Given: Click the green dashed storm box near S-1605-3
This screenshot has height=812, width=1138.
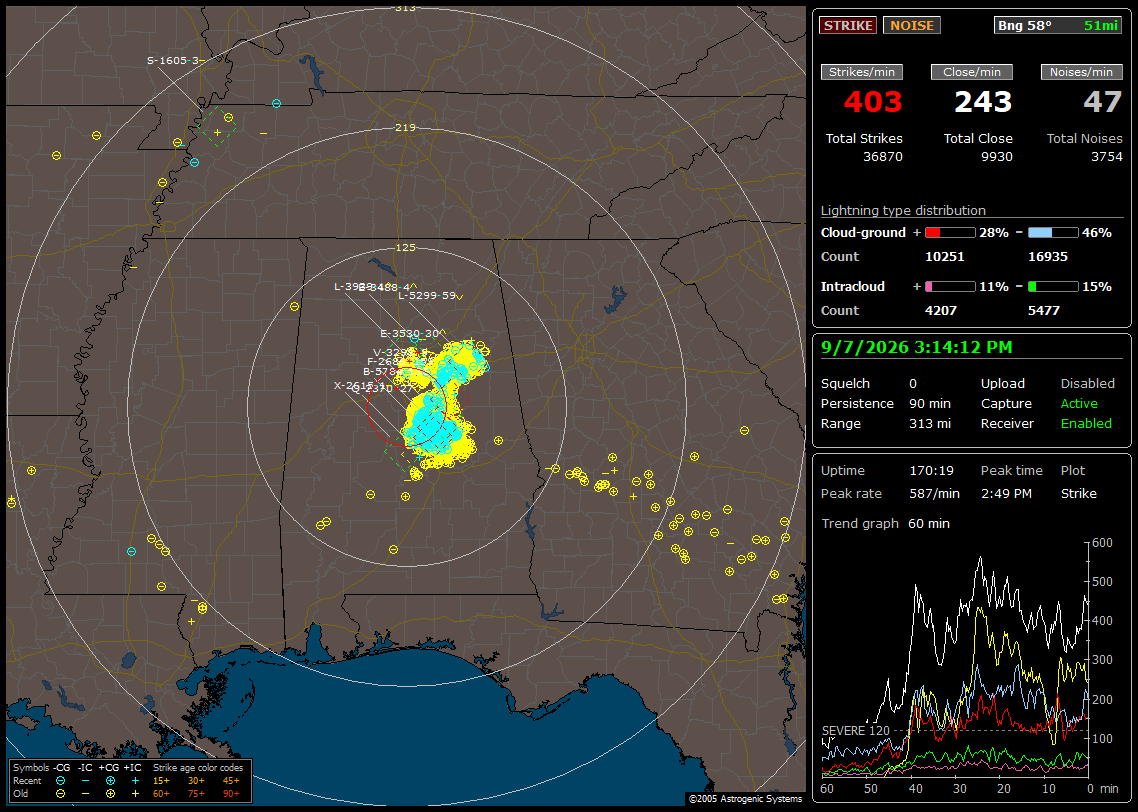Looking at the screenshot, I should (x=217, y=128).
